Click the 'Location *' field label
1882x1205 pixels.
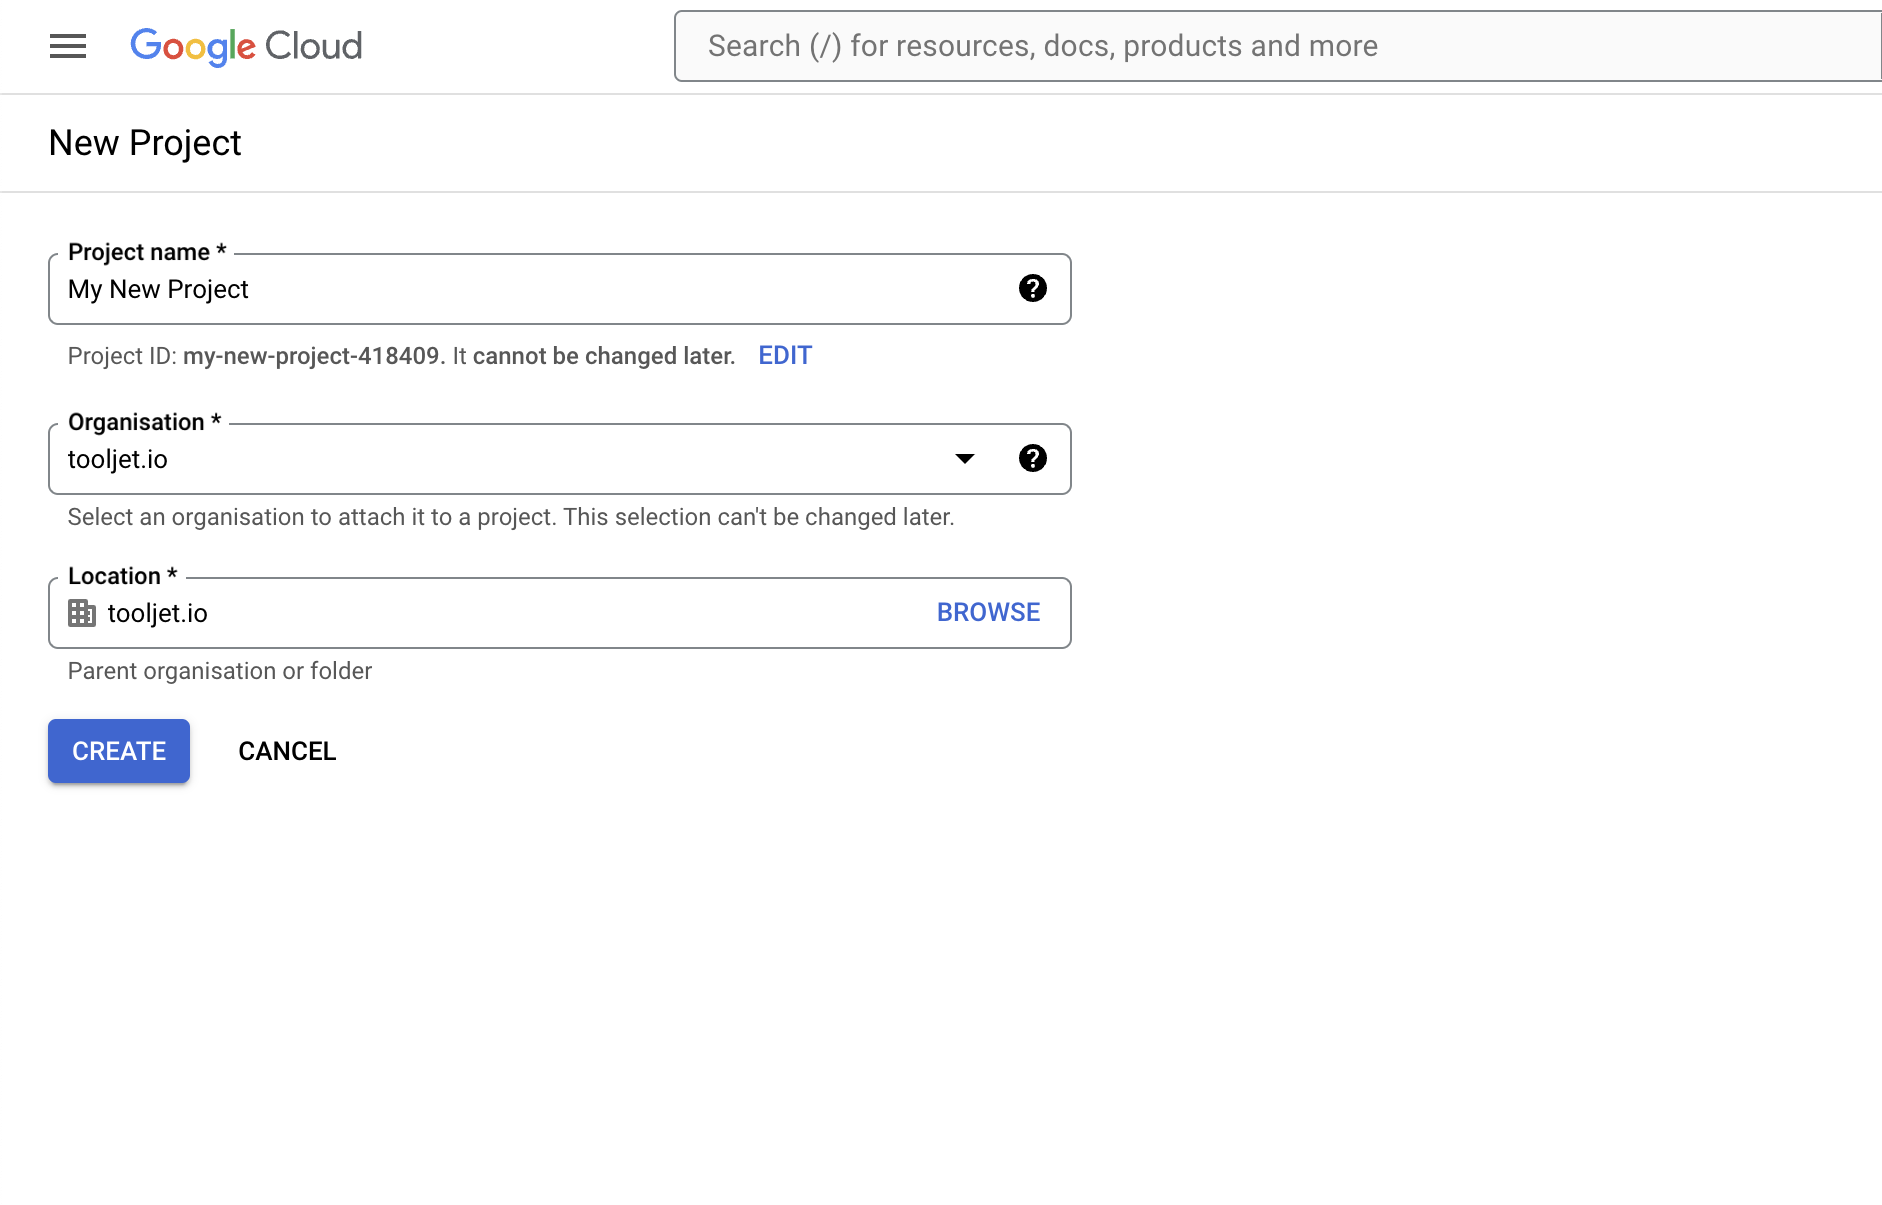(x=122, y=576)
